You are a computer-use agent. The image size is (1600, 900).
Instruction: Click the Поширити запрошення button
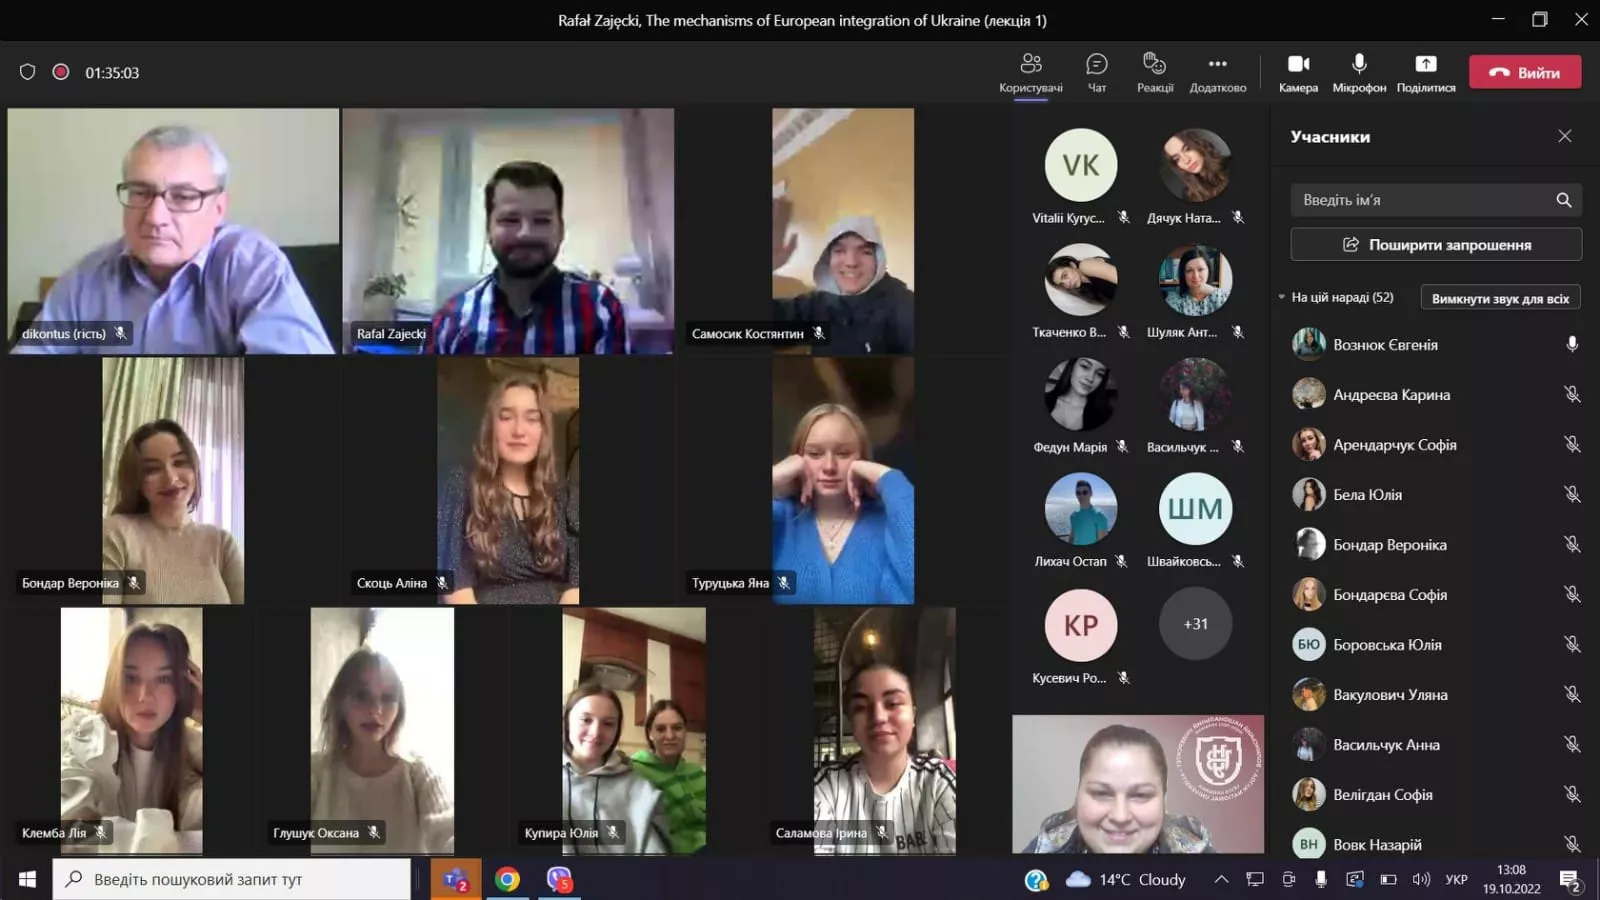(x=1435, y=245)
